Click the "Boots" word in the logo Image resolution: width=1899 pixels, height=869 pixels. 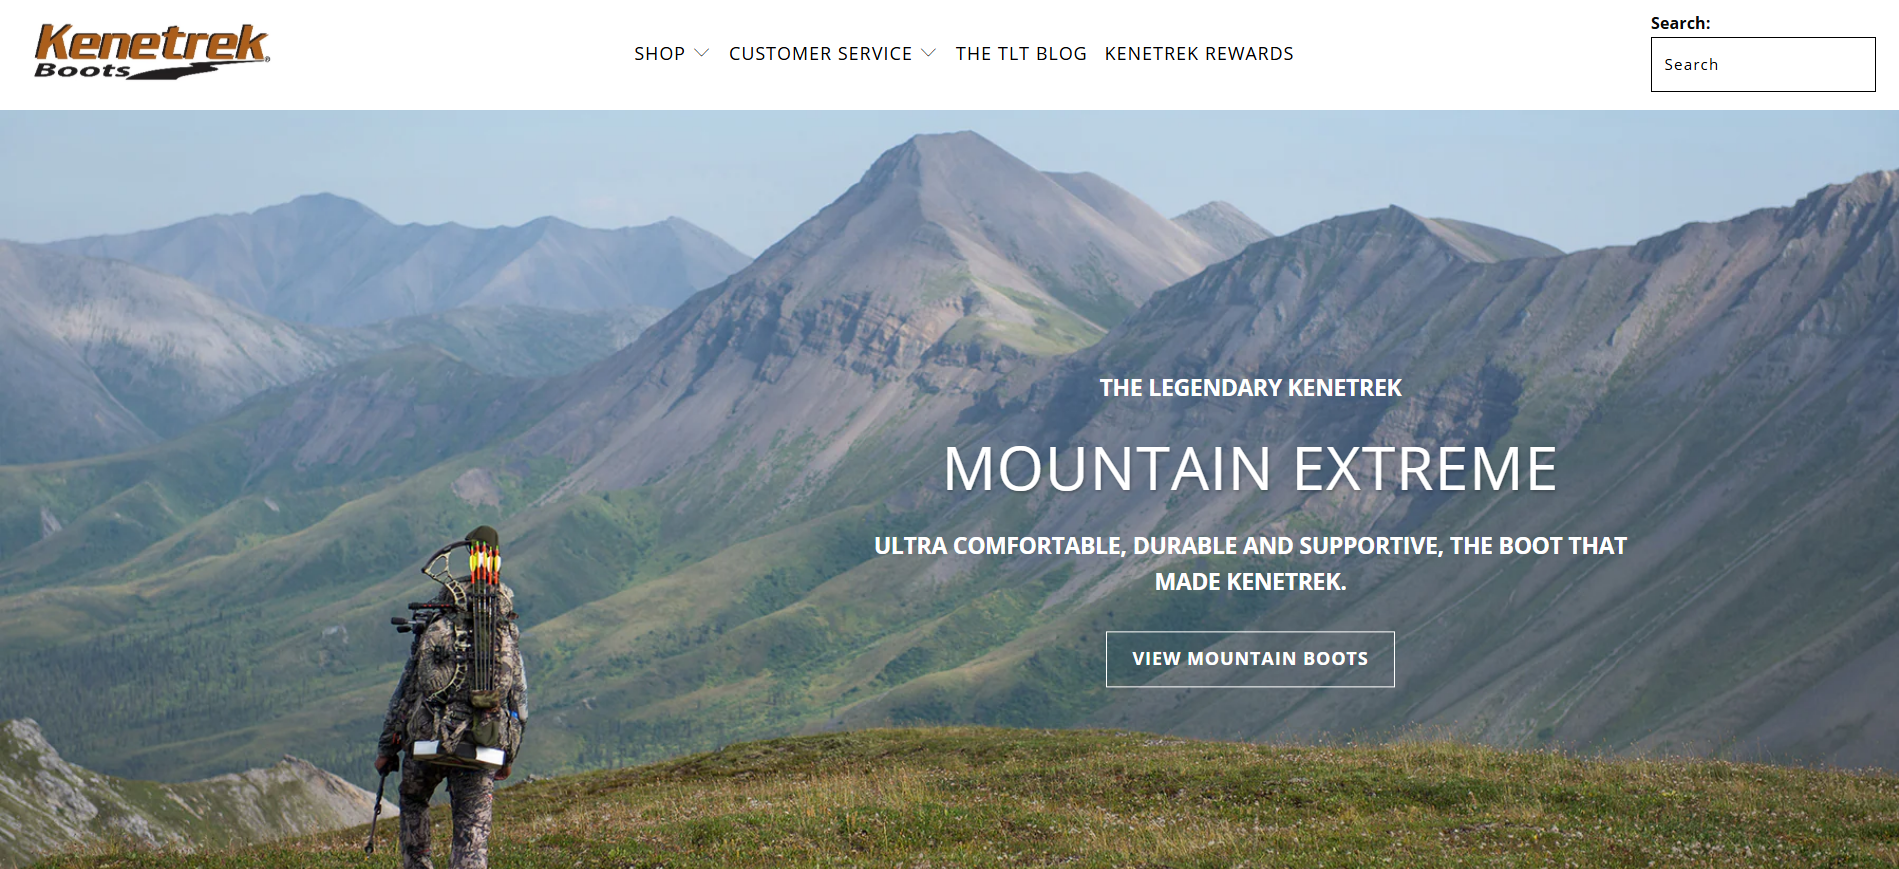(x=82, y=70)
